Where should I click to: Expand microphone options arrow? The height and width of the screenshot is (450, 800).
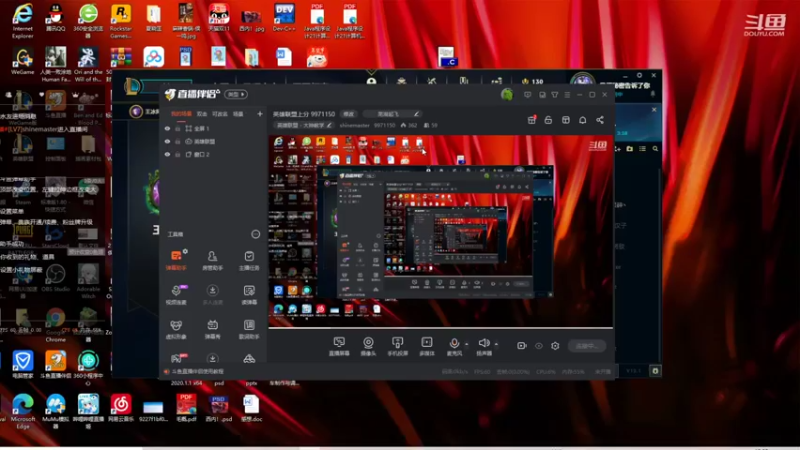(x=466, y=344)
